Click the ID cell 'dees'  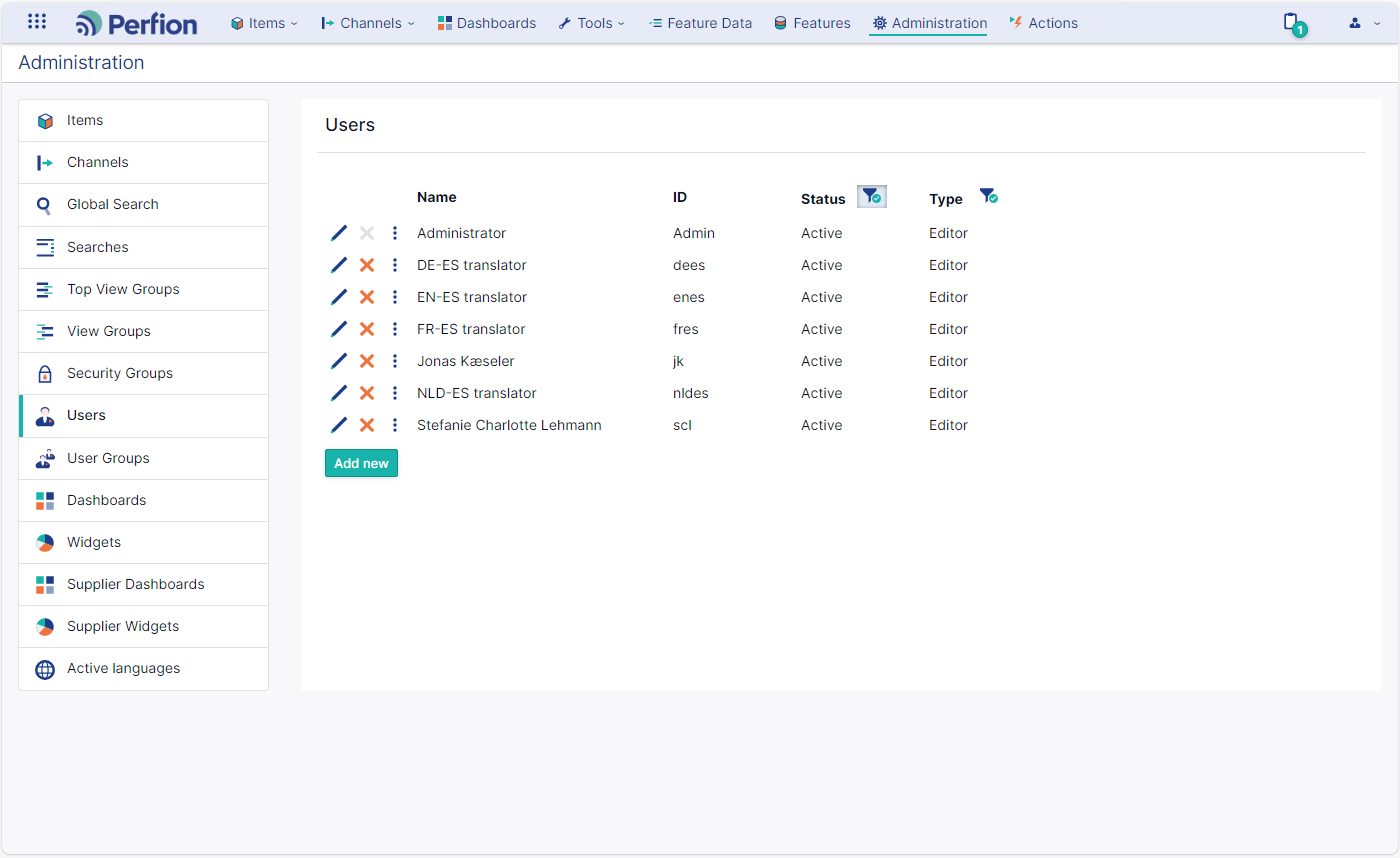pos(689,265)
